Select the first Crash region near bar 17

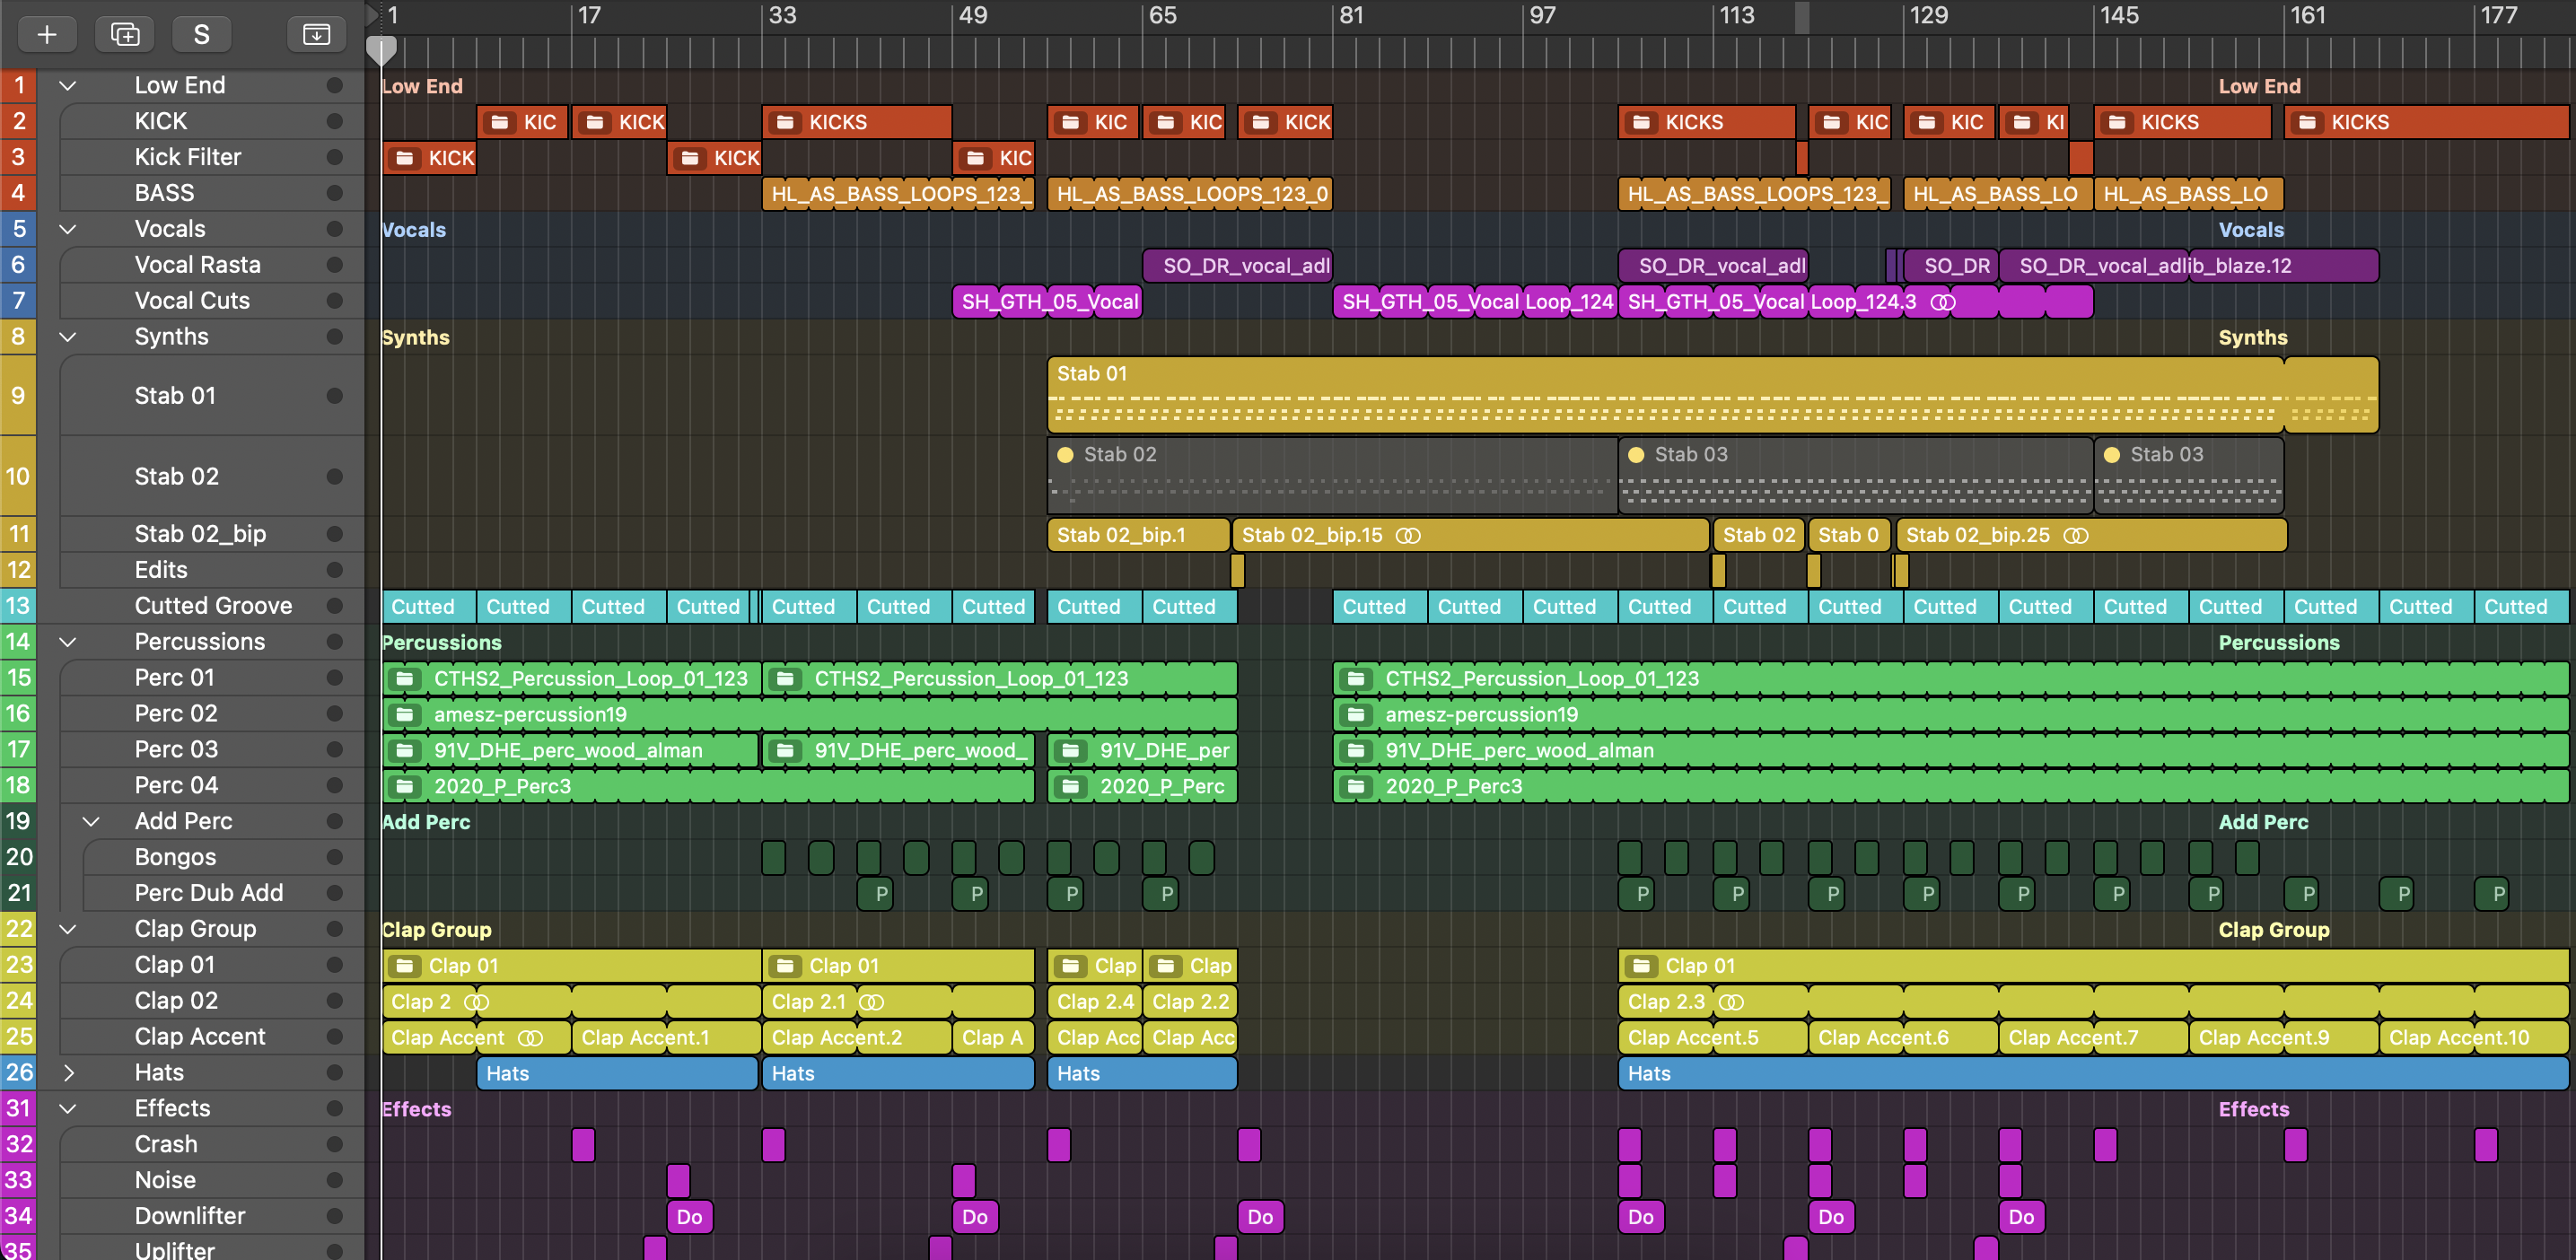click(583, 1145)
